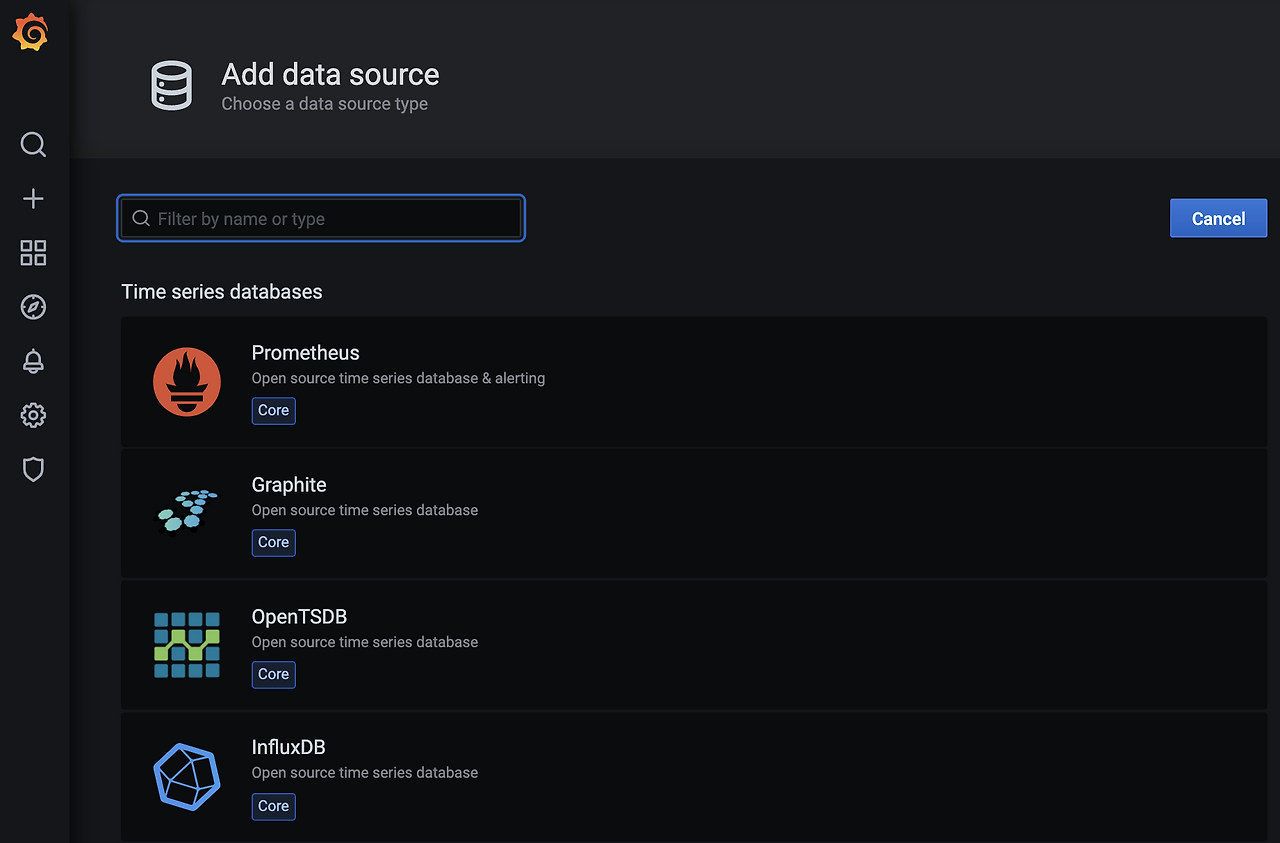Click the plus Create icon
The height and width of the screenshot is (843, 1280).
33,199
